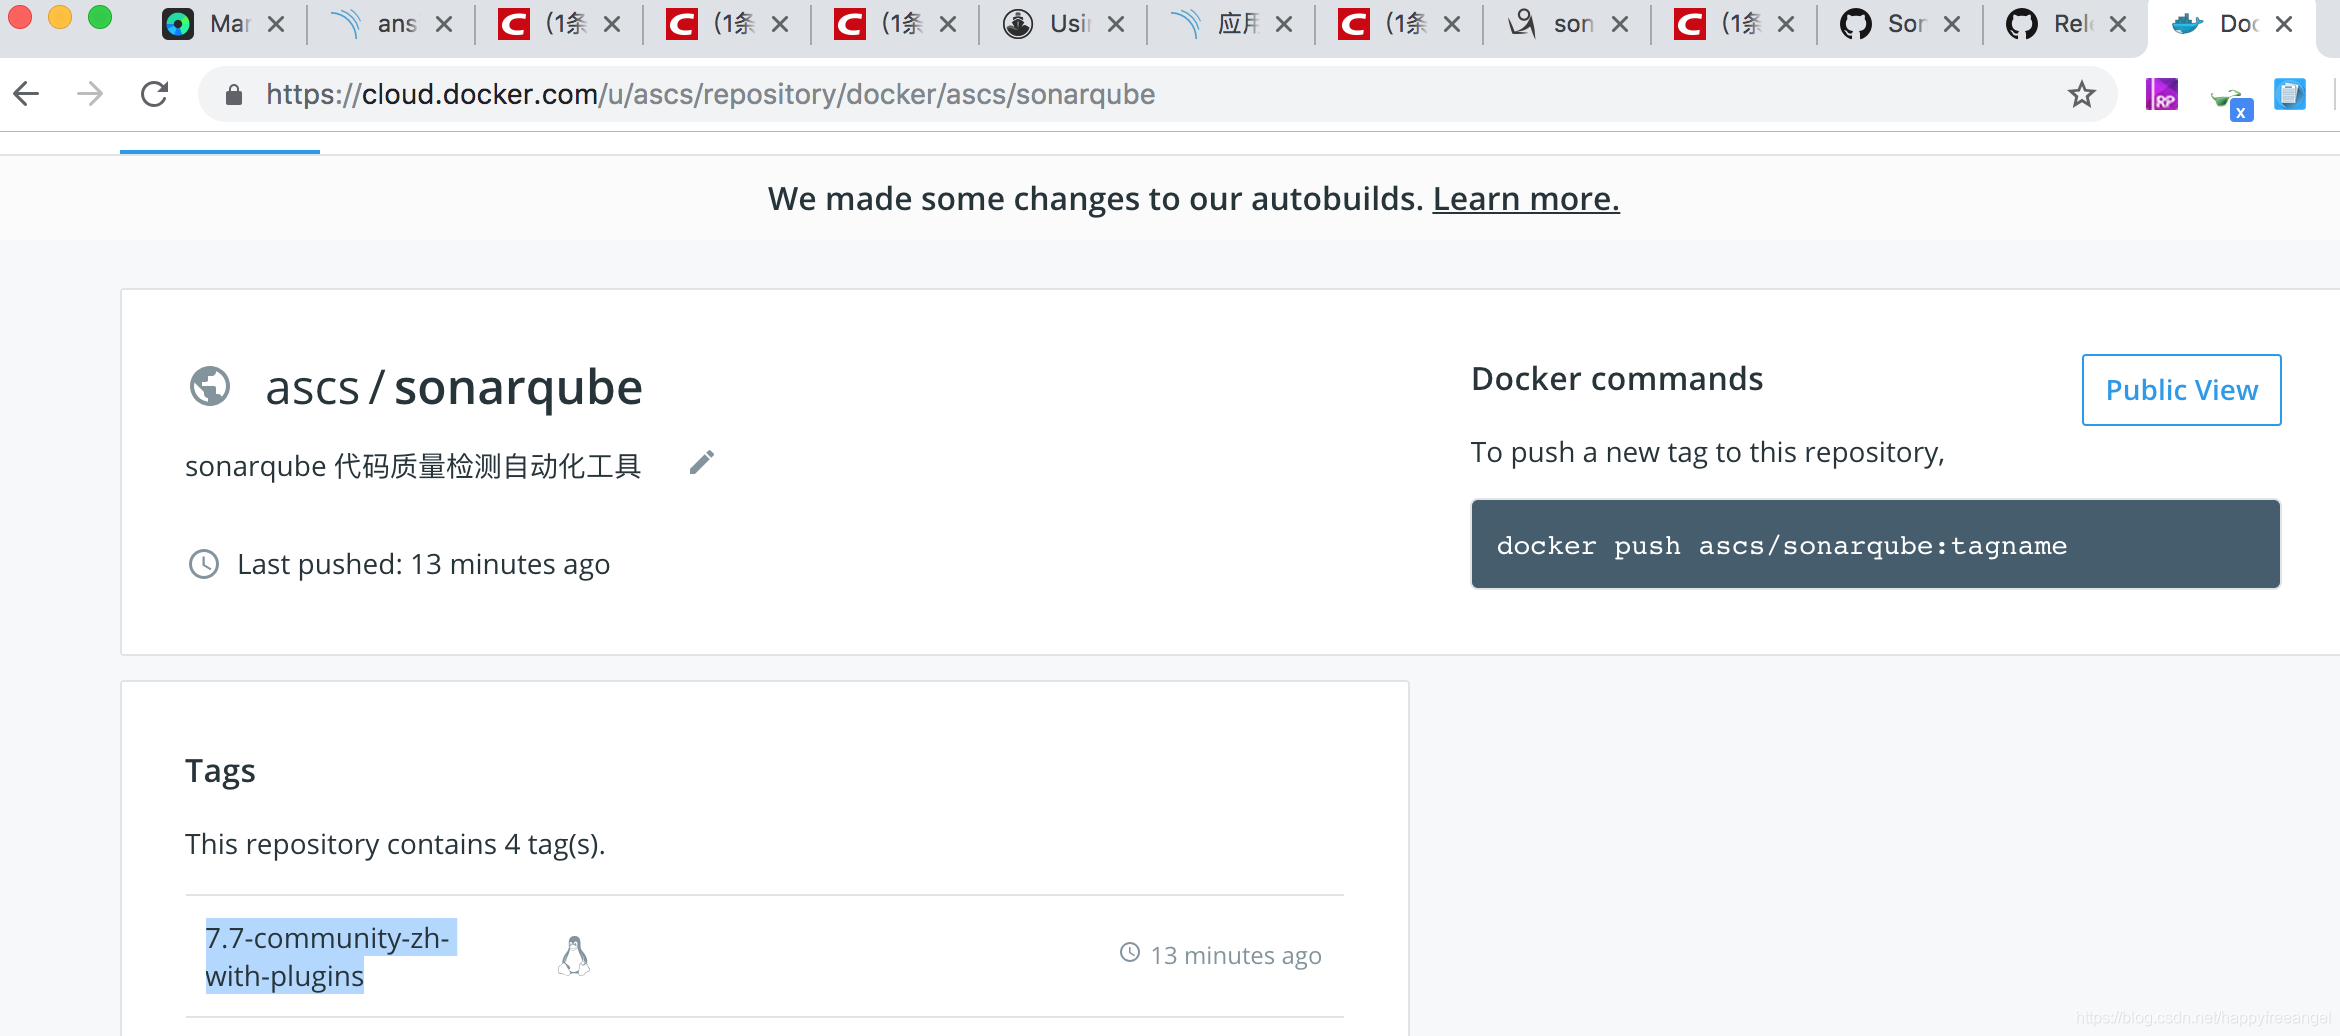Click the Tags section heading

pyautogui.click(x=220, y=771)
